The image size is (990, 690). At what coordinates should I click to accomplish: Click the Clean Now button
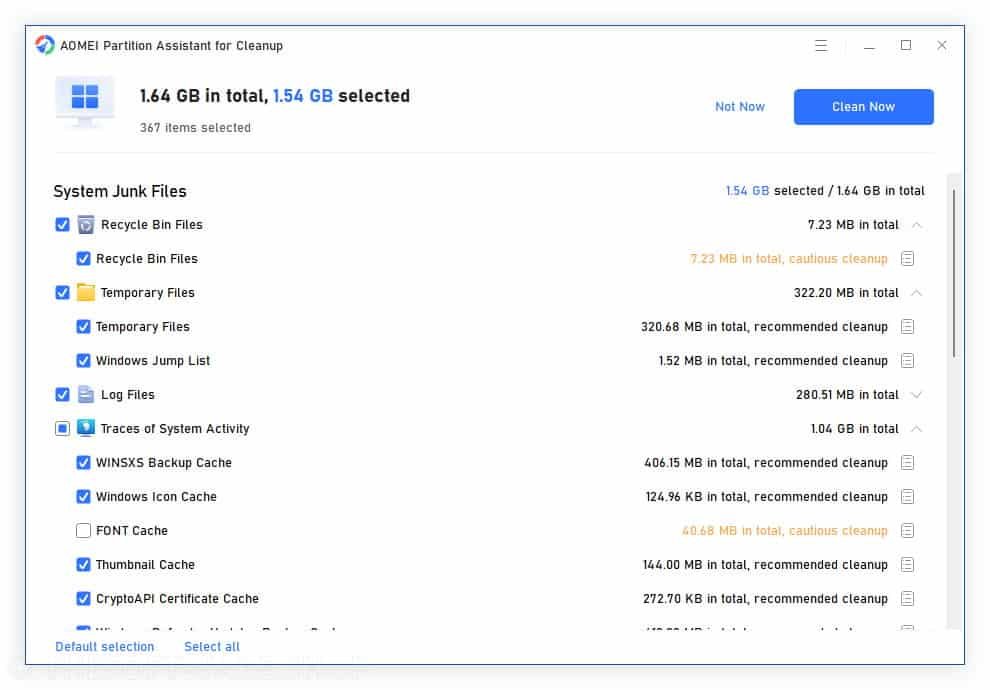[x=863, y=107]
